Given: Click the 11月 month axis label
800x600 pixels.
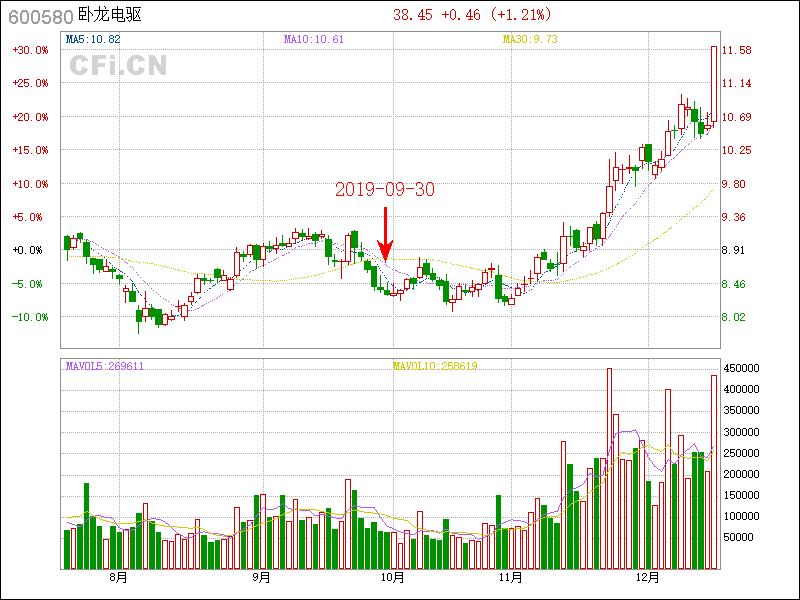Looking at the screenshot, I should click(510, 577).
